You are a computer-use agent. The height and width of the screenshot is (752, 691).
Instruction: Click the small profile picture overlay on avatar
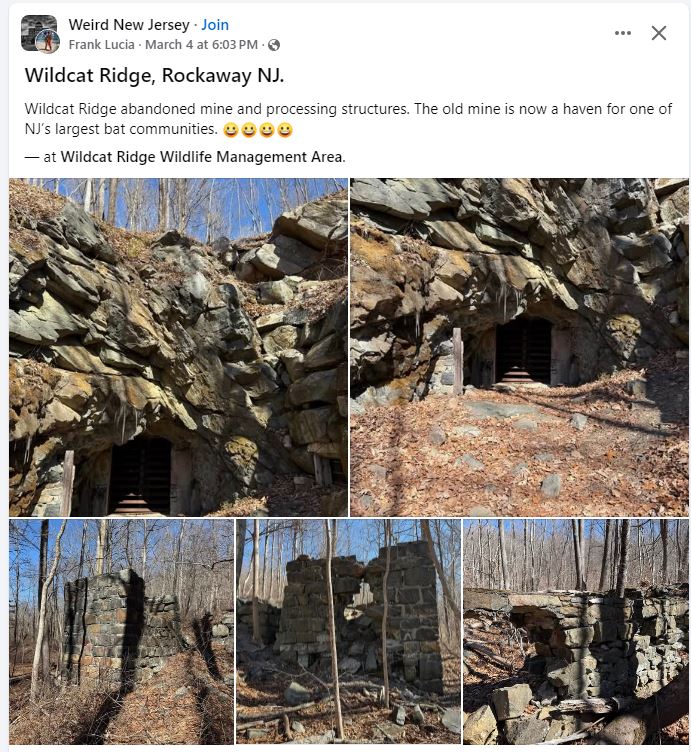click(x=48, y=41)
